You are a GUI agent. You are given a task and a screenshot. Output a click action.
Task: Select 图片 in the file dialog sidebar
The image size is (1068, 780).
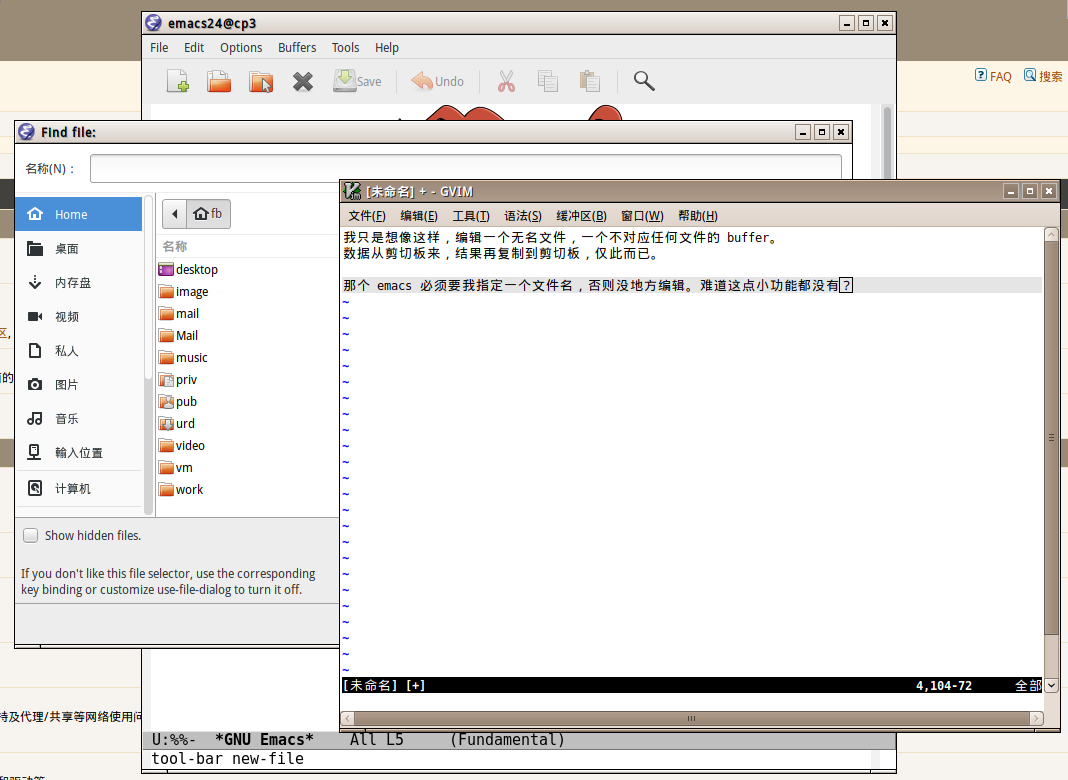[79, 385]
